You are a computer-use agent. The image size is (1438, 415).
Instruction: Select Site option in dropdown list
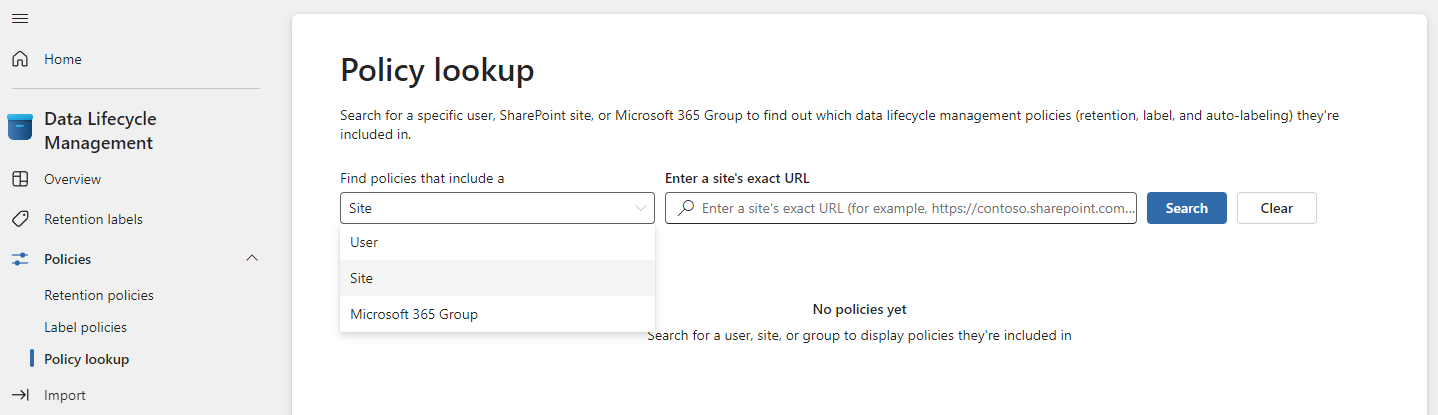coord(362,278)
